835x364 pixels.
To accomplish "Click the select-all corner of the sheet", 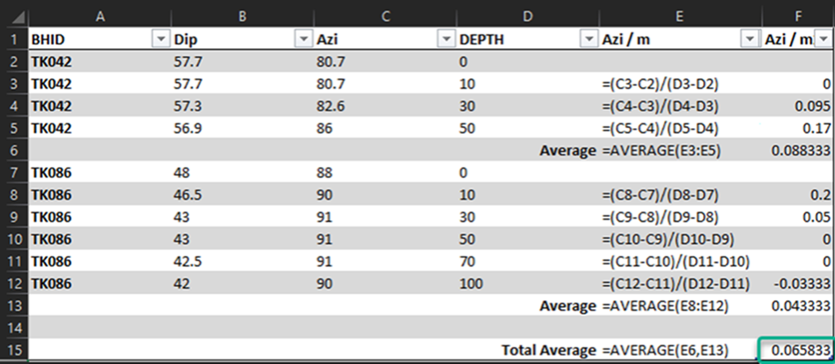I will (x=14, y=17).
